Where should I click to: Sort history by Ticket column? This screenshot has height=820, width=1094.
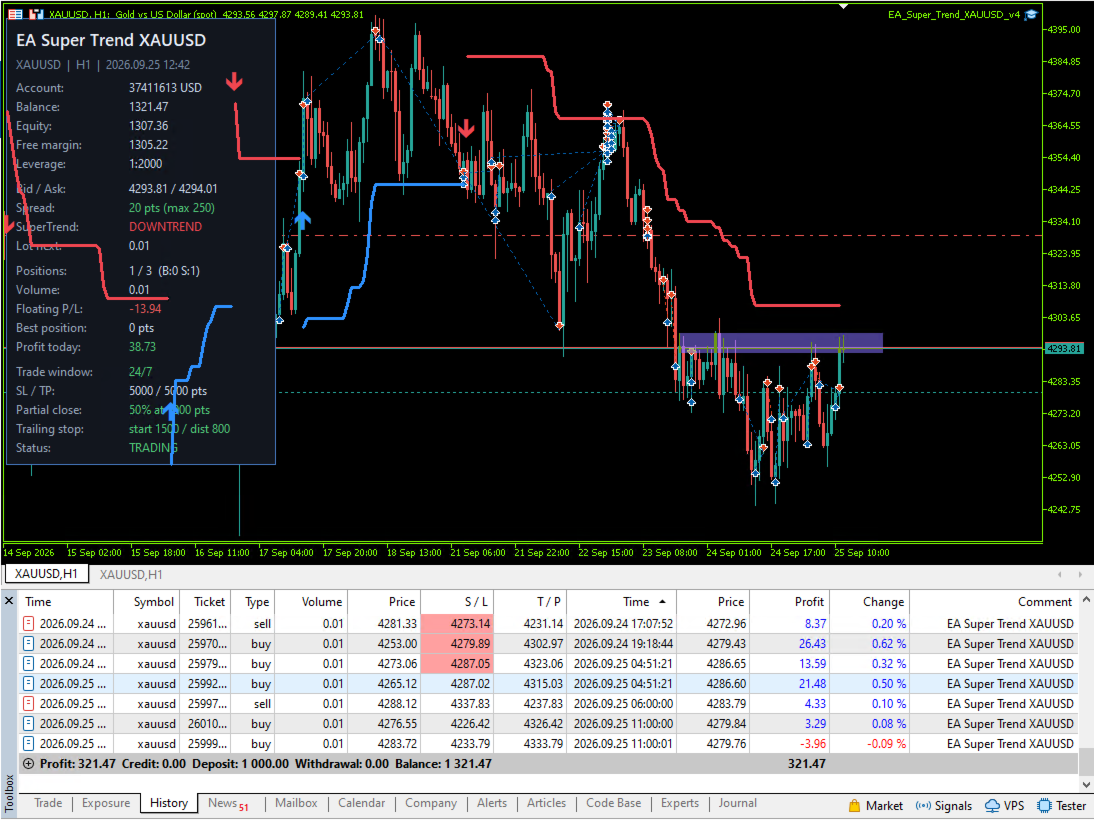click(x=204, y=602)
